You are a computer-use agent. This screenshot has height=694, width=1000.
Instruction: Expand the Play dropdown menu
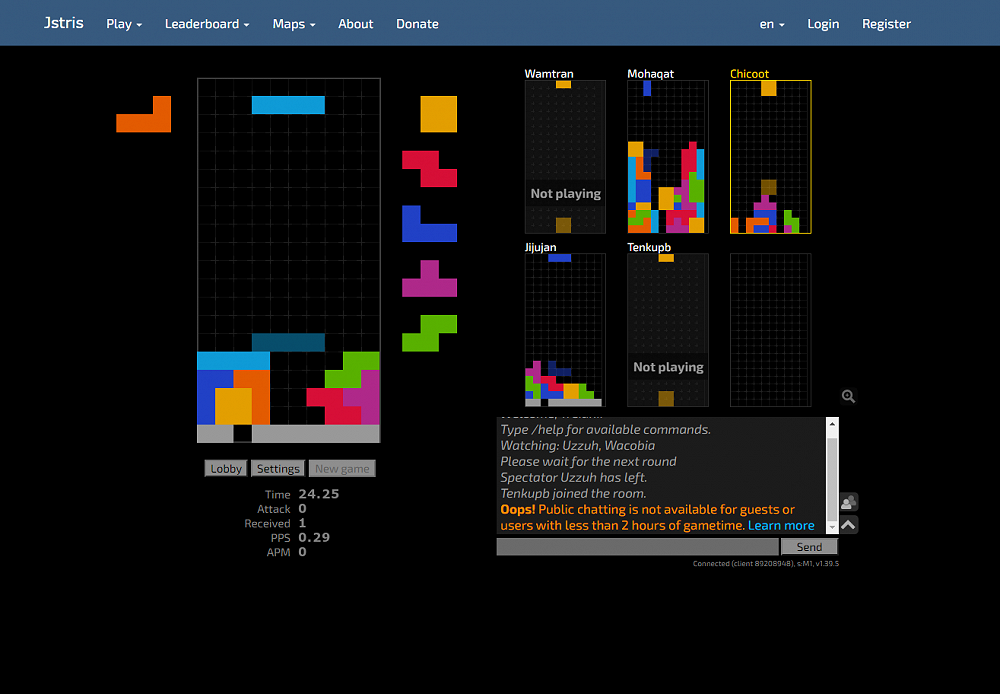124,24
